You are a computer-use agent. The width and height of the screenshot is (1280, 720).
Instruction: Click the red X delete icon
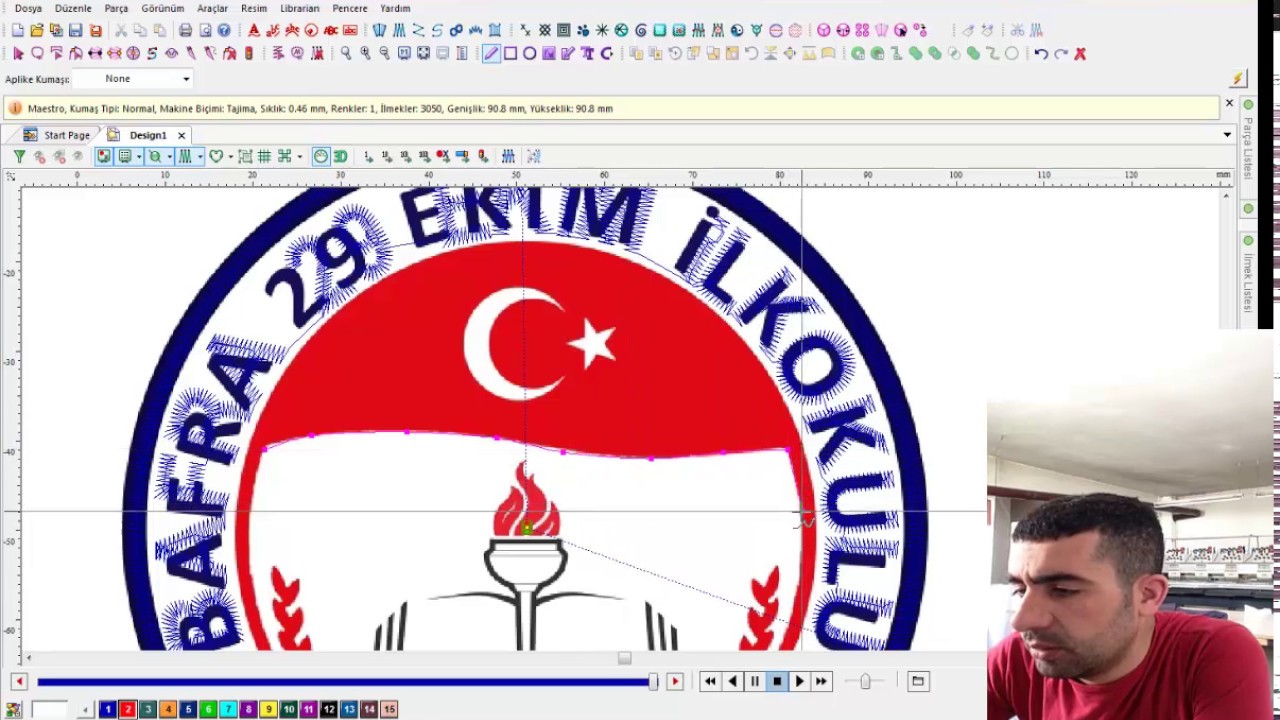(1080, 54)
